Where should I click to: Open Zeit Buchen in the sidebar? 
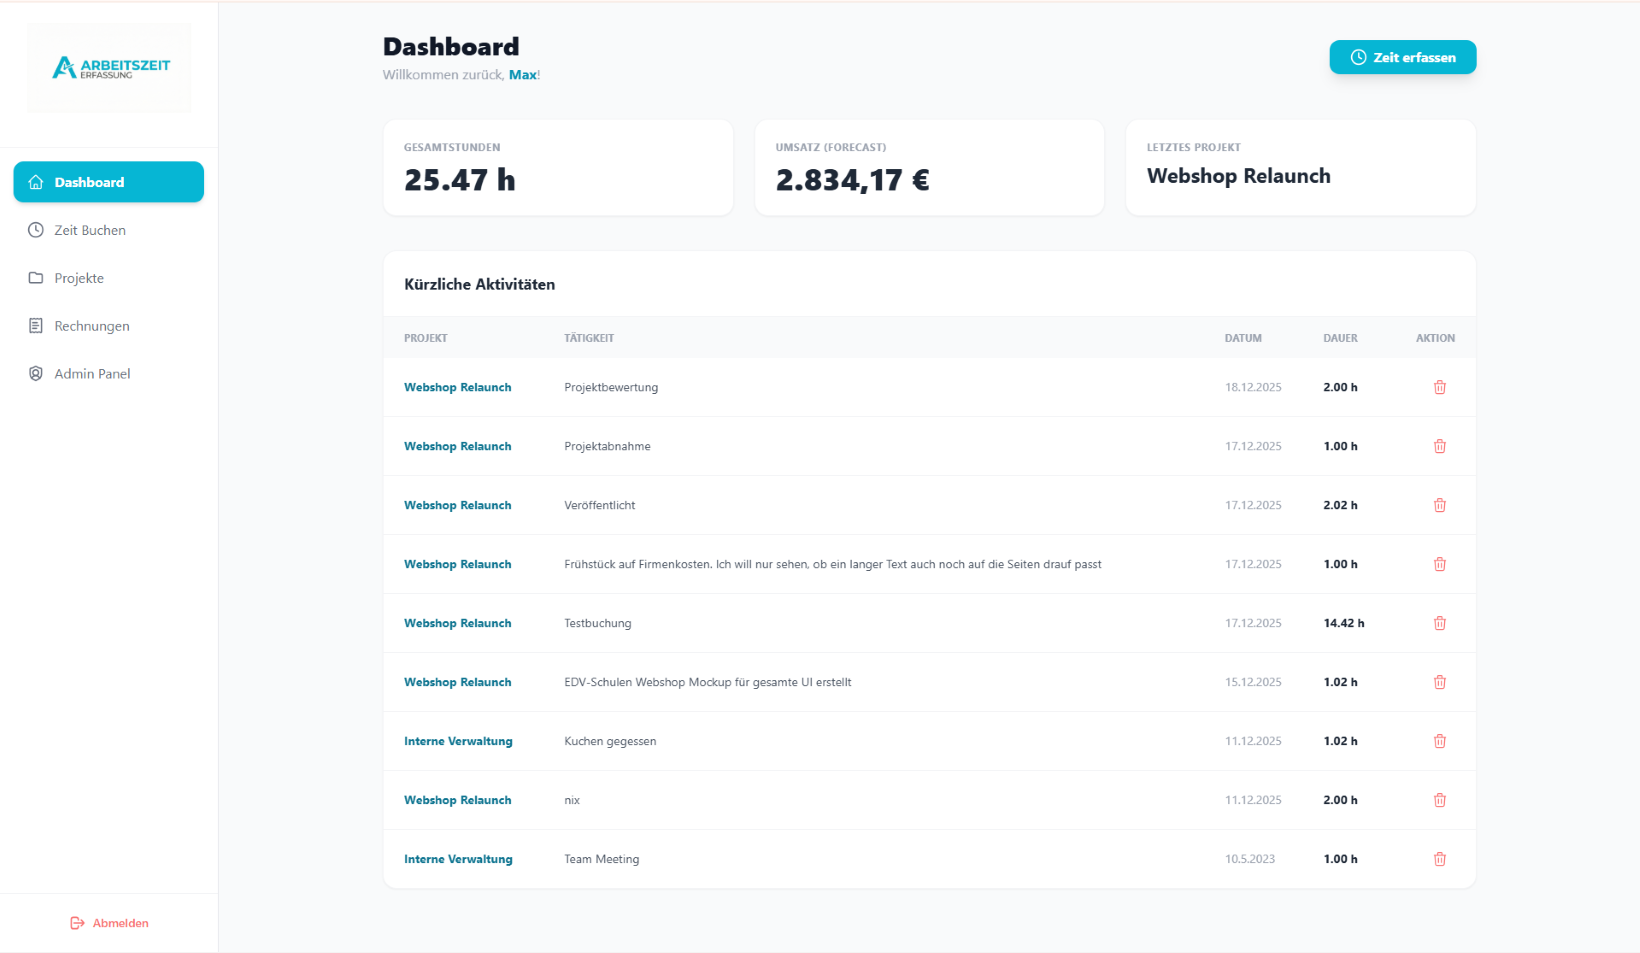coord(90,230)
